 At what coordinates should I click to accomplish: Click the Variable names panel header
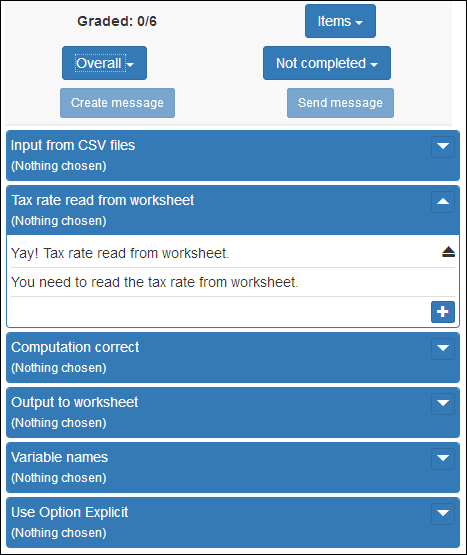[x=220, y=468]
